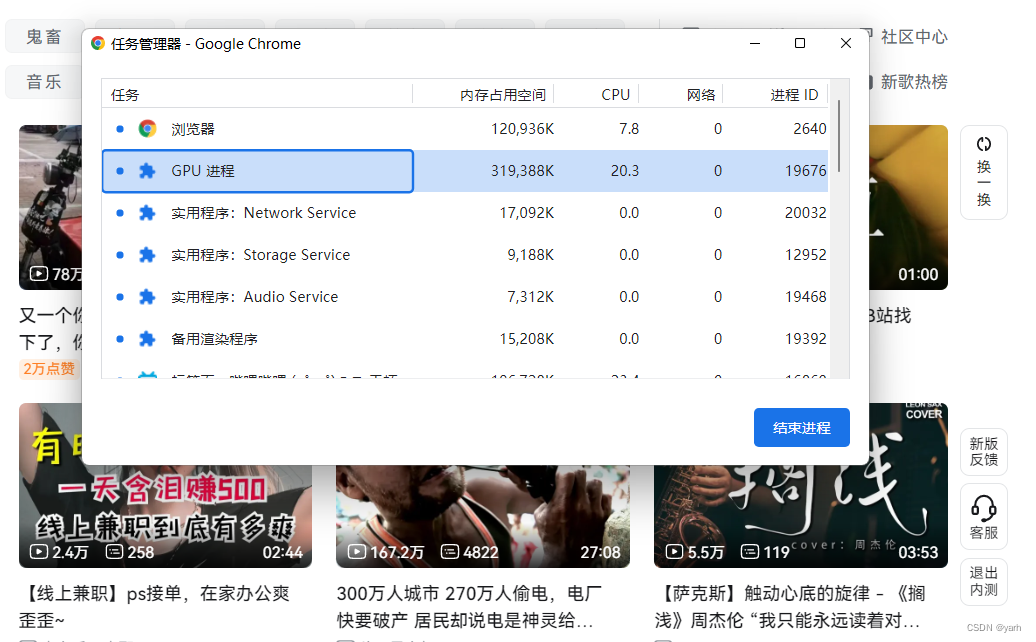Close the Task Manager window
1036x642 pixels.
point(846,44)
